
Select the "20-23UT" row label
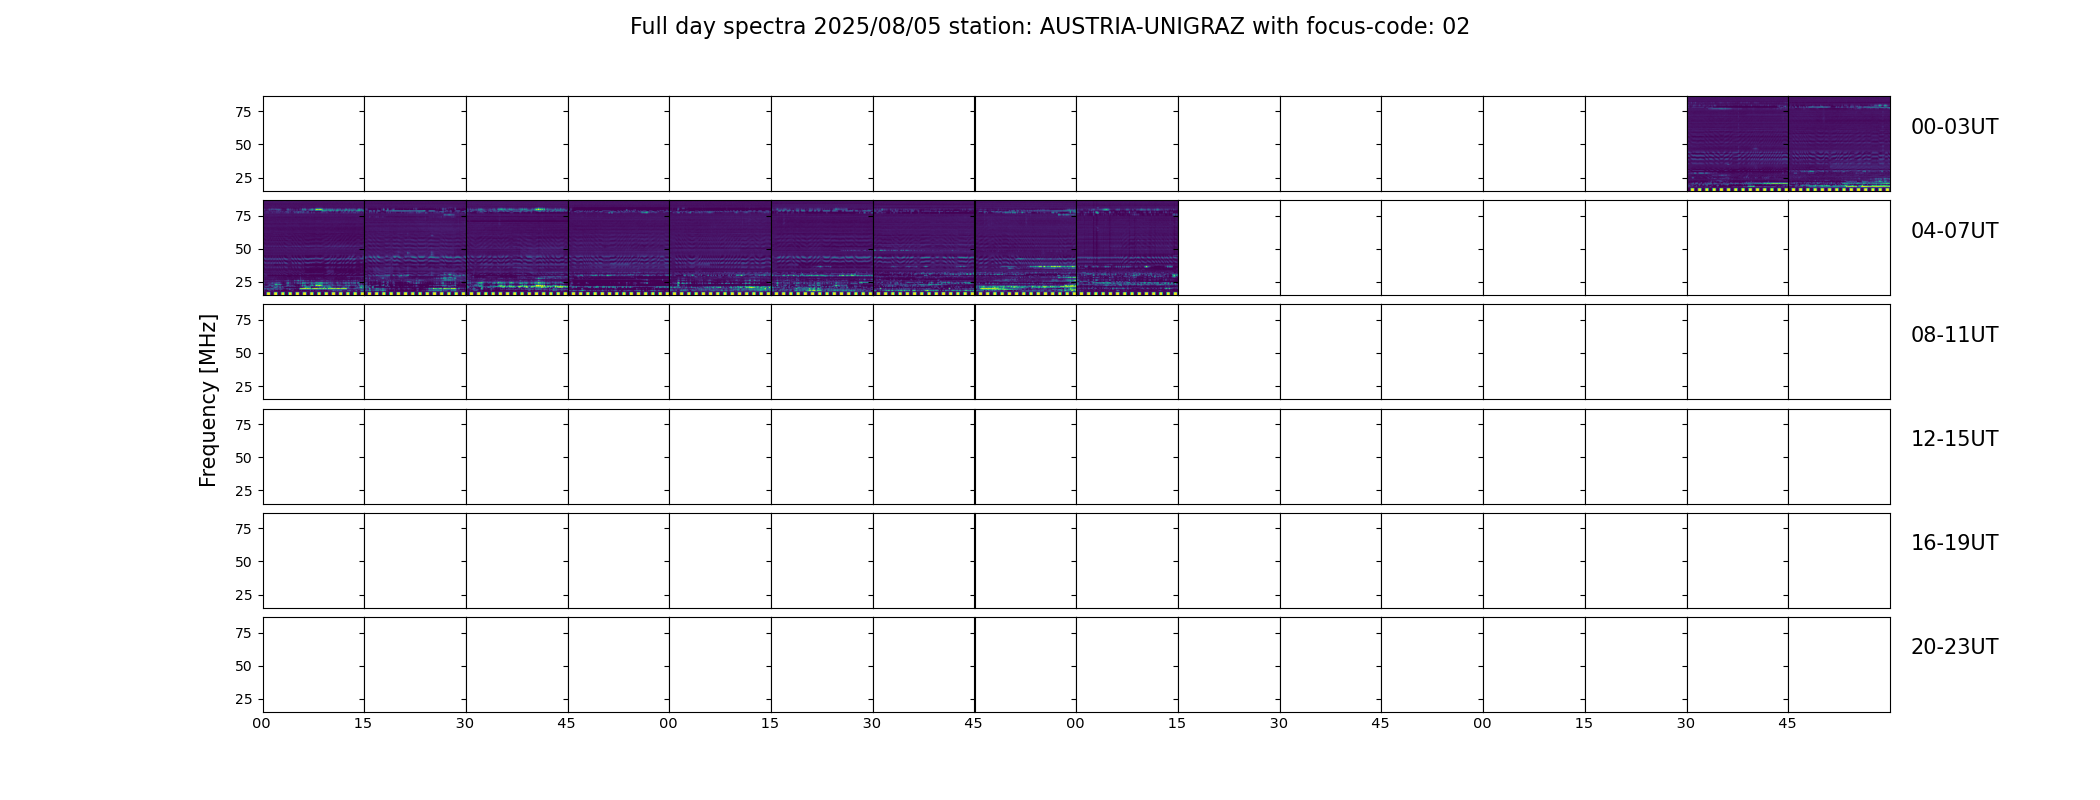pos(1954,647)
